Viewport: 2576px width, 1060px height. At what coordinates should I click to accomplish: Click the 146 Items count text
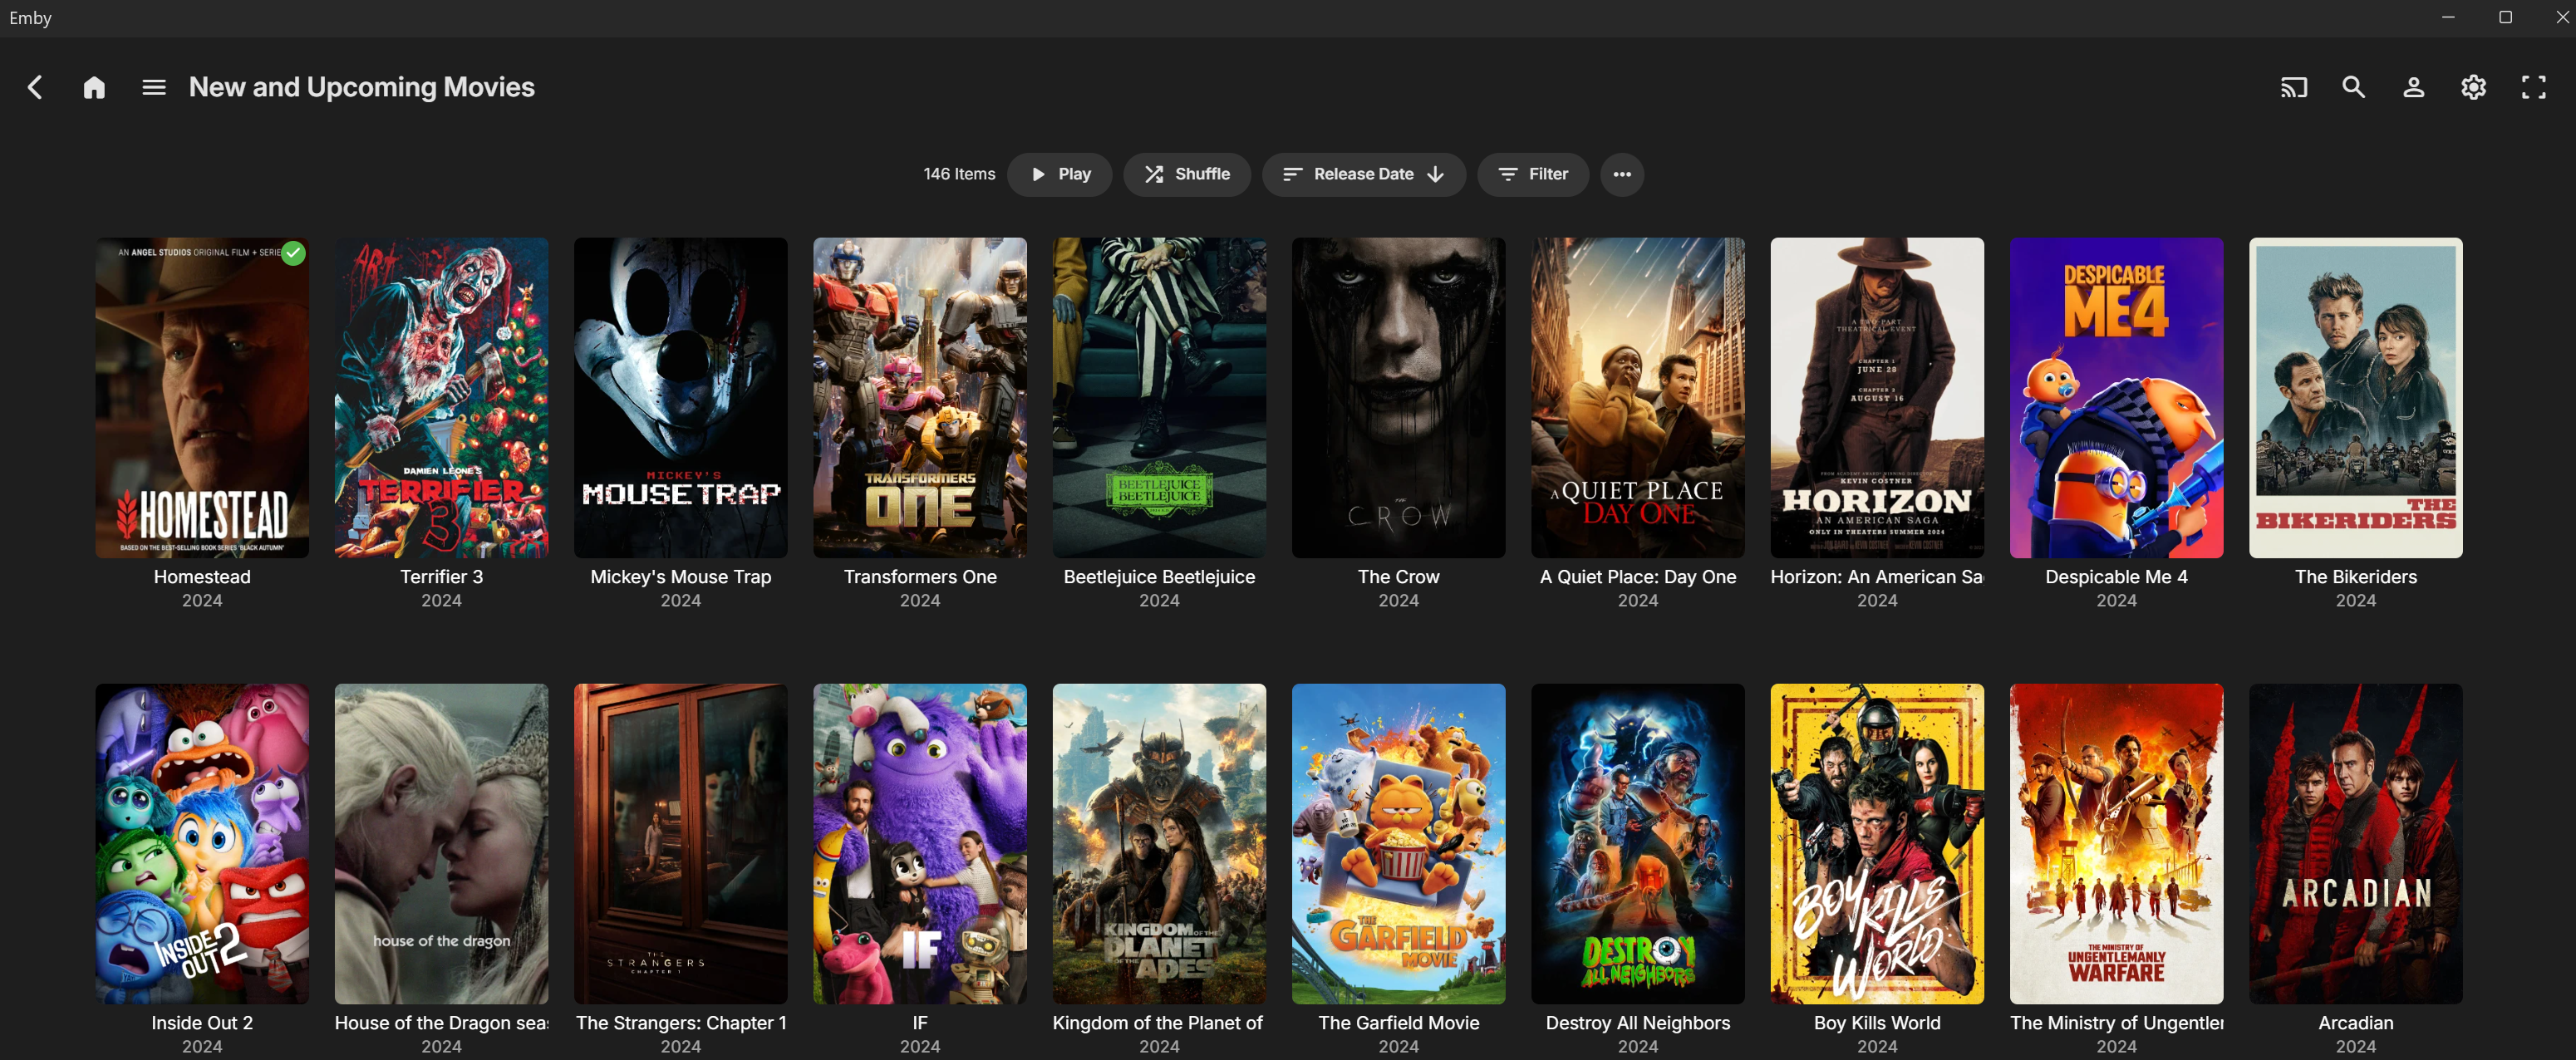[959, 174]
